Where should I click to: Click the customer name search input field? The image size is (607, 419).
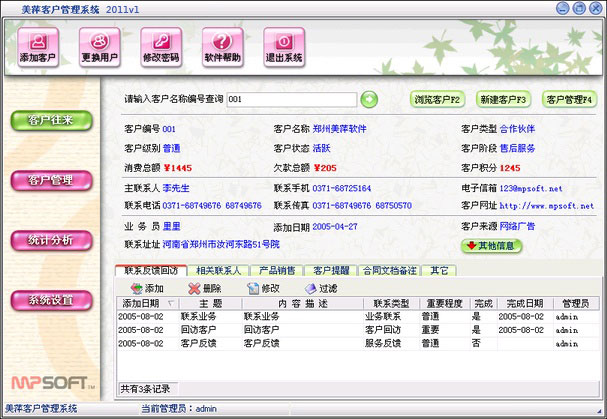290,100
